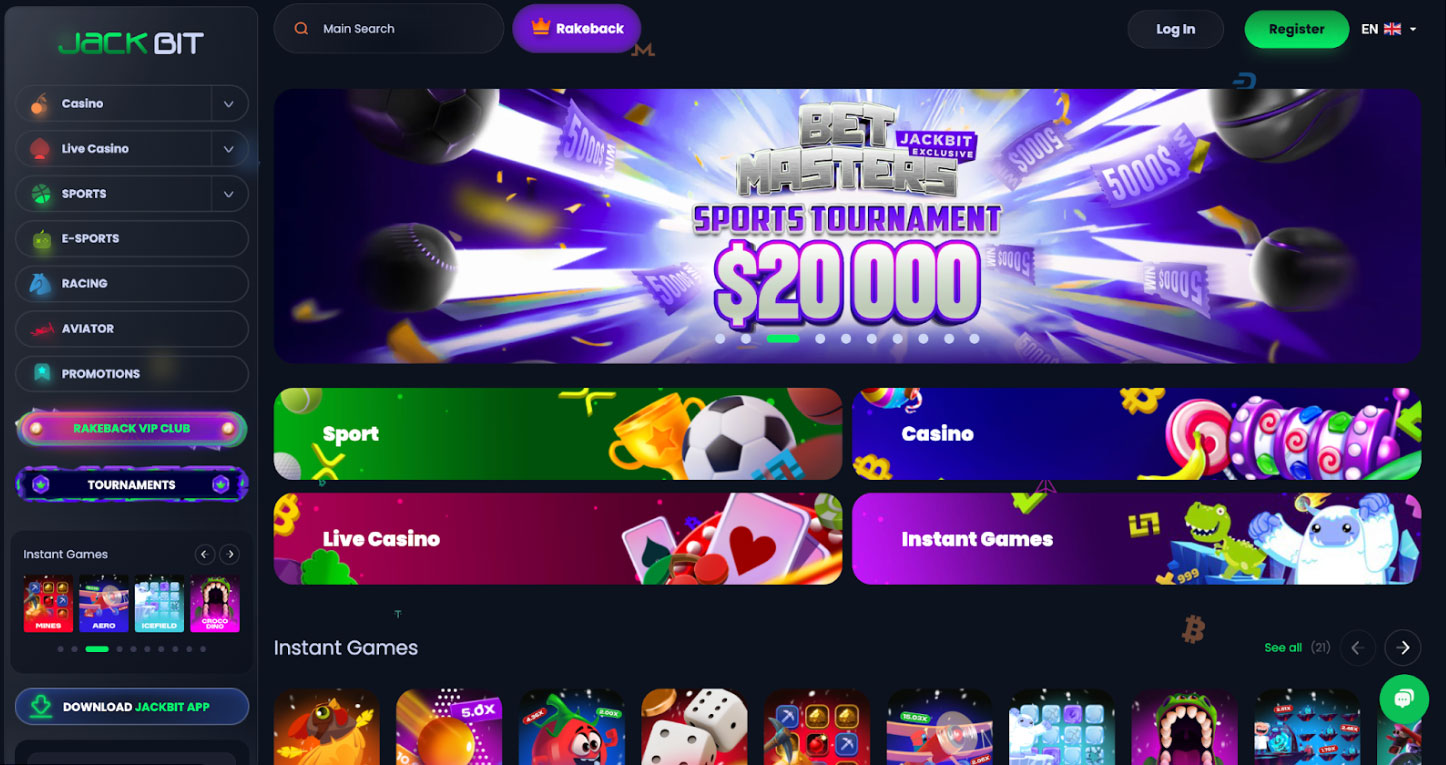This screenshot has height=765, width=1446.
Task: Click the Register button
Action: [x=1296, y=29]
